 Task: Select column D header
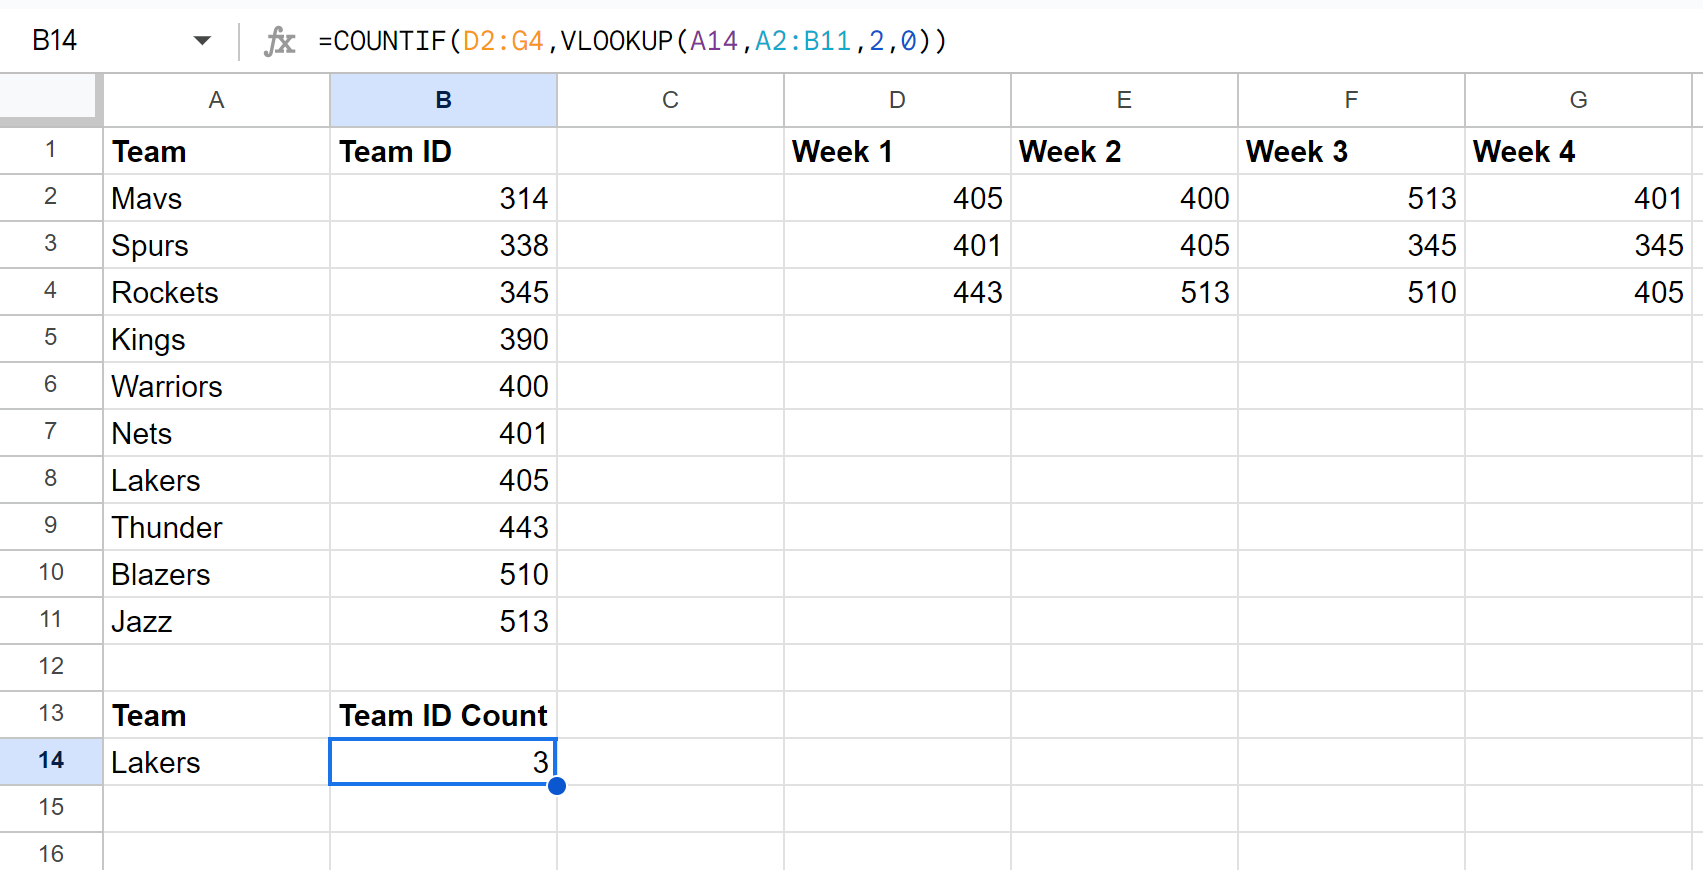point(897,100)
